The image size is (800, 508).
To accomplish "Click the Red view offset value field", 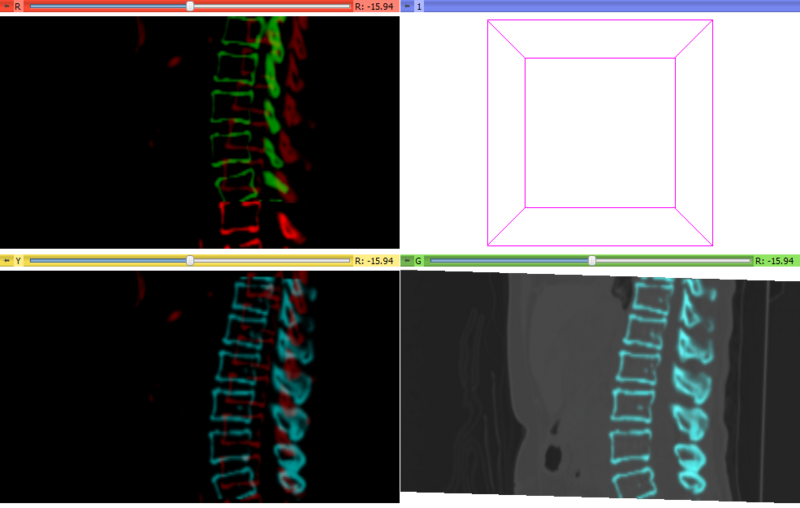I will tap(375, 6).
